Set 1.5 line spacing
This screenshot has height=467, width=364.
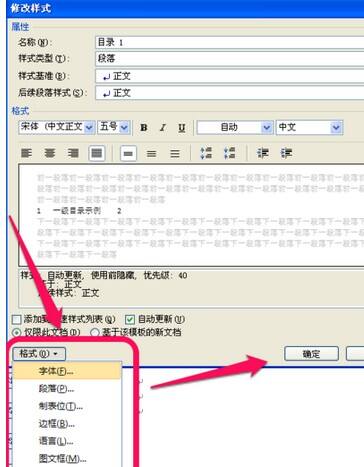(x=152, y=153)
